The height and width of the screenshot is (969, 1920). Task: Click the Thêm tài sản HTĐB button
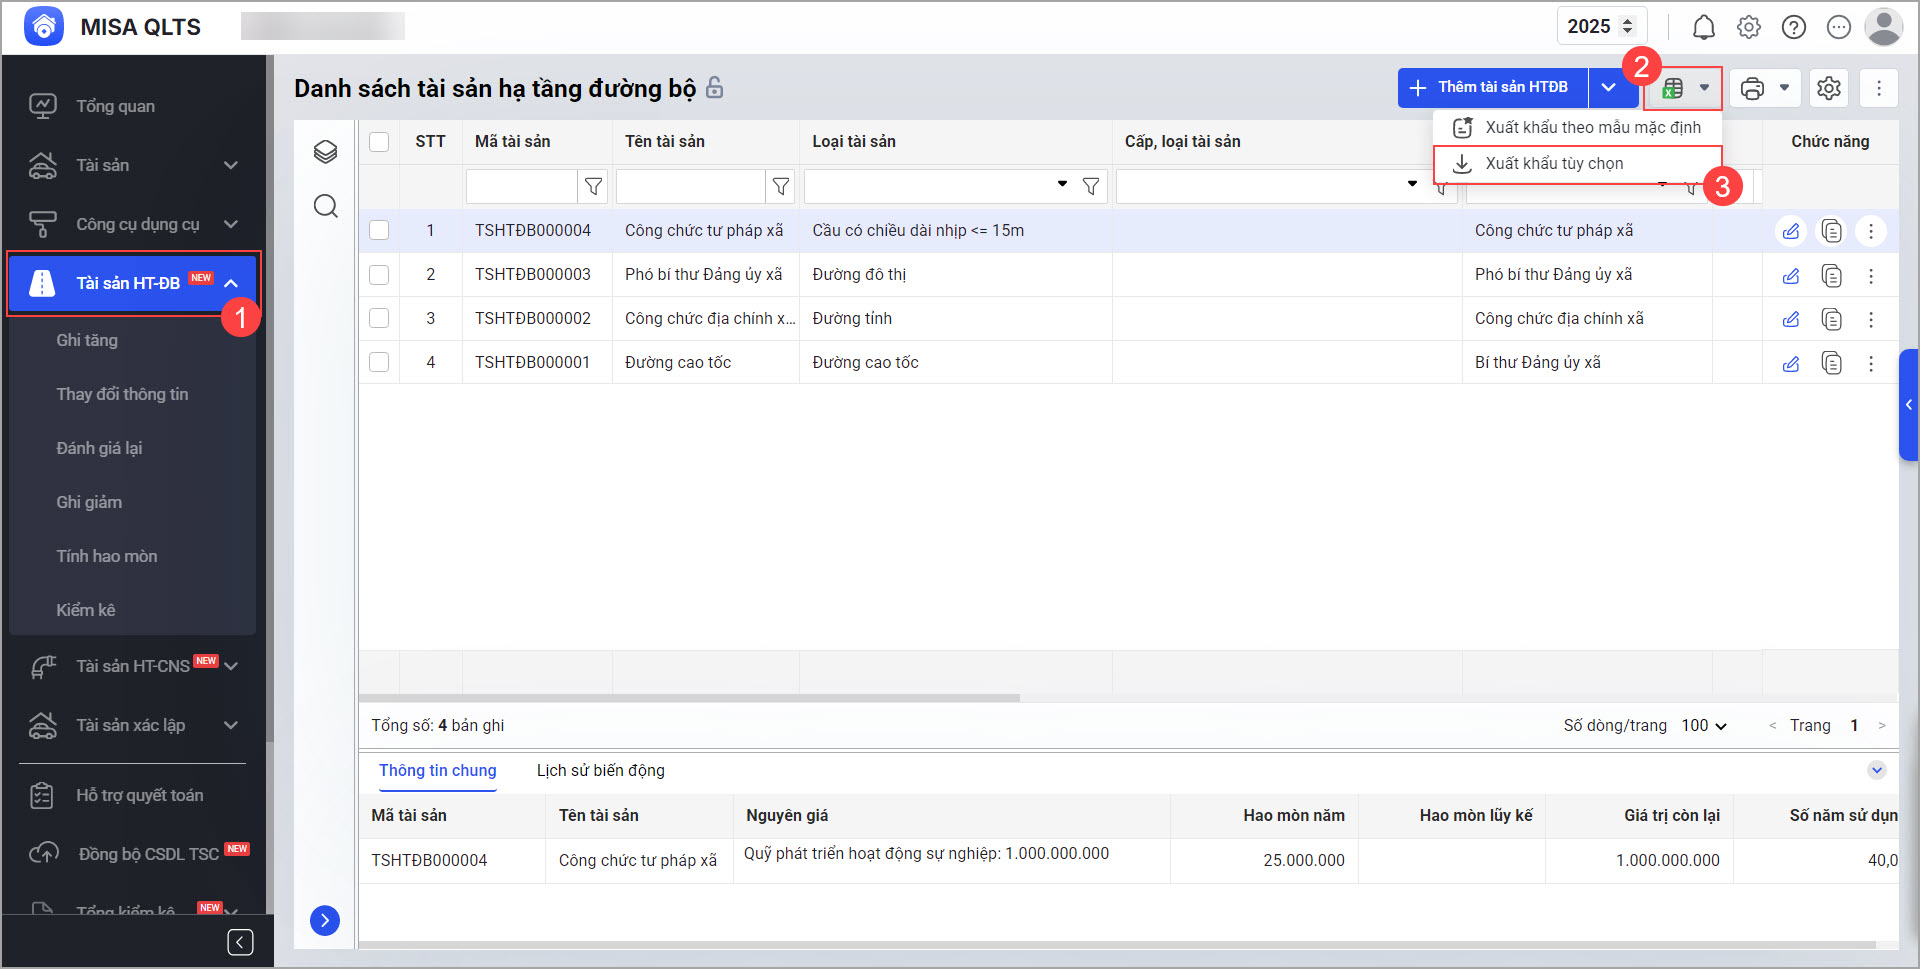click(1491, 88)
